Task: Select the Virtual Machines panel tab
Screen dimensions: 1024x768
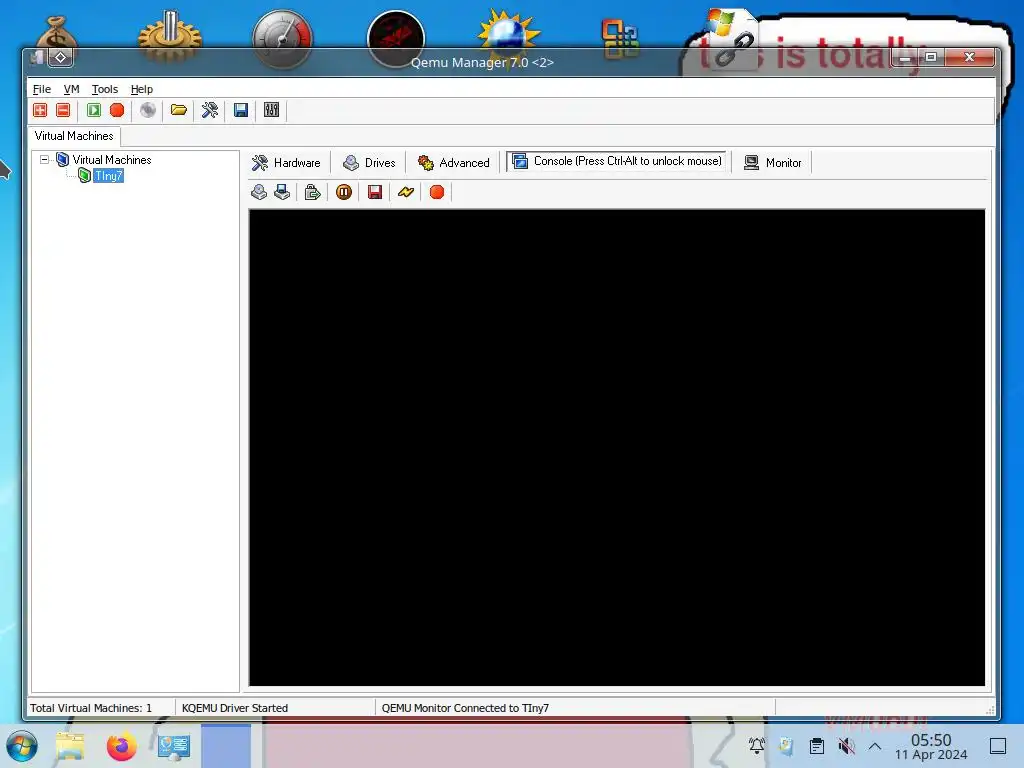Action: [x=74, y=136]
